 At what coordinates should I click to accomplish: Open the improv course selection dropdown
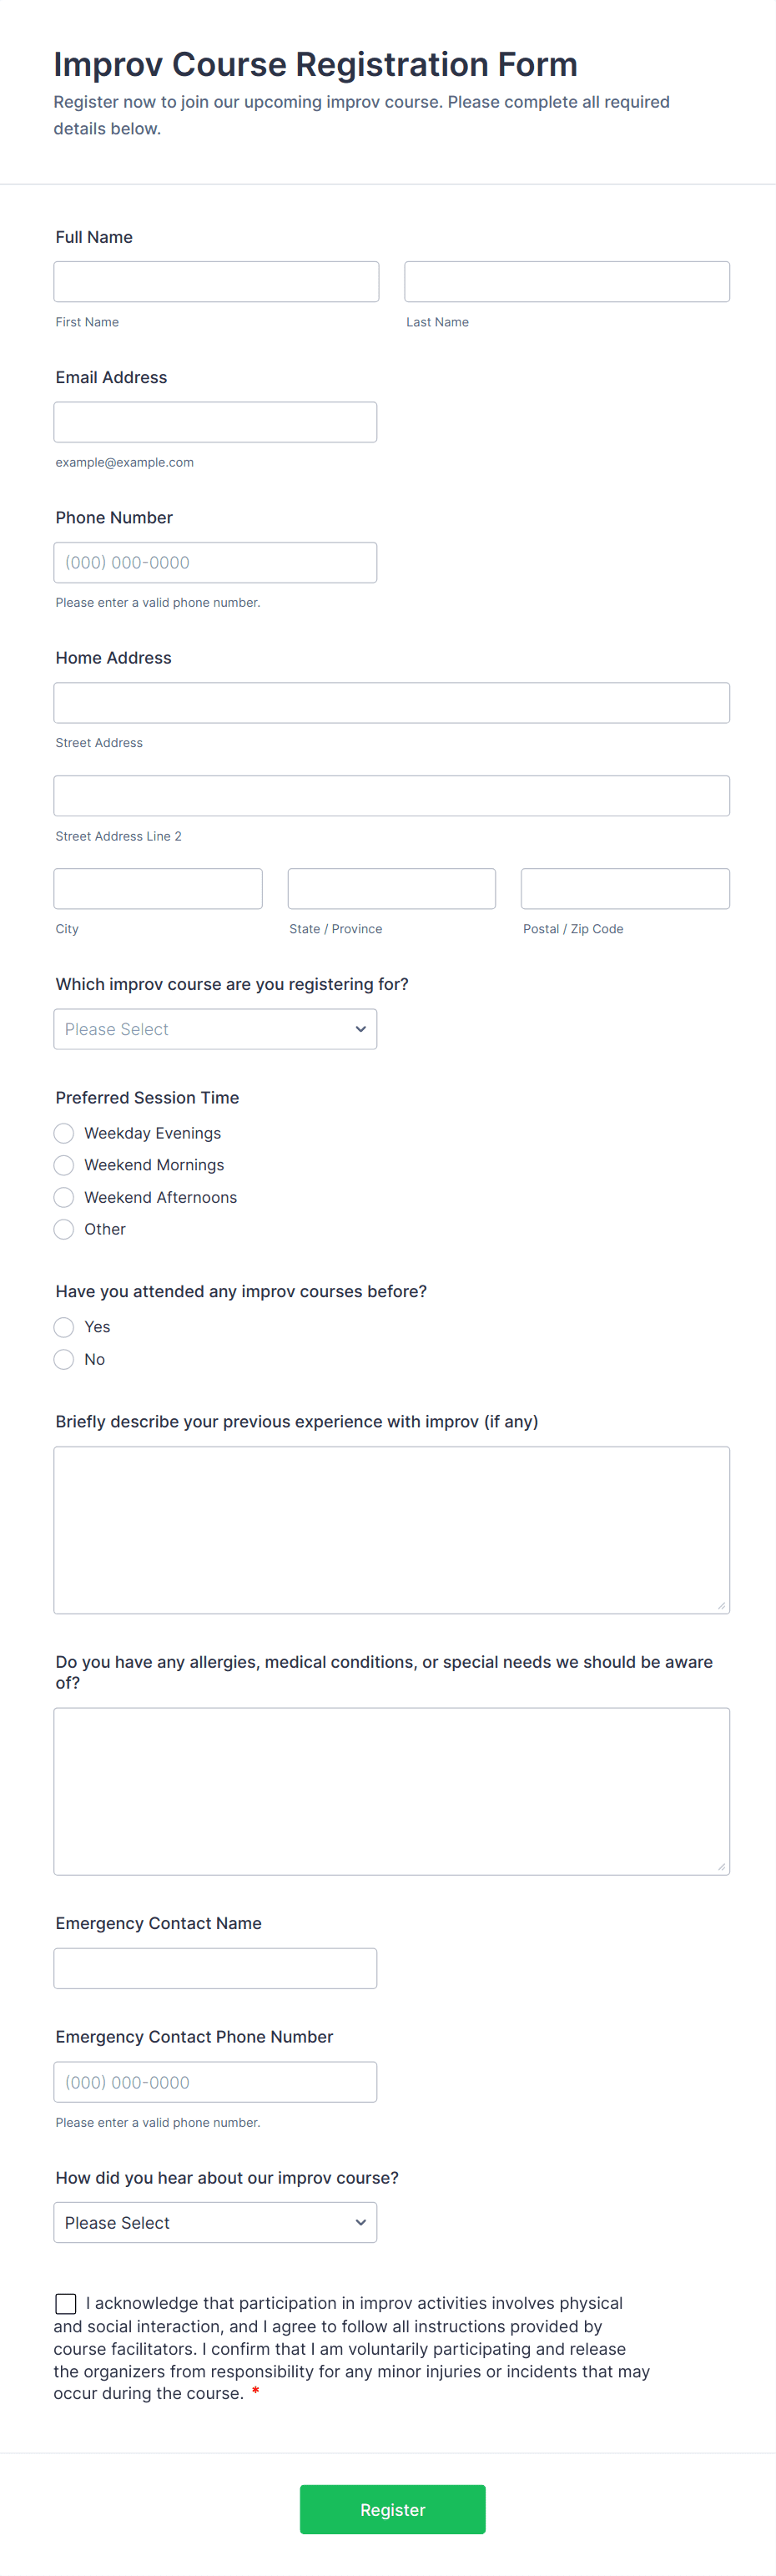(x=215, y=1029)
